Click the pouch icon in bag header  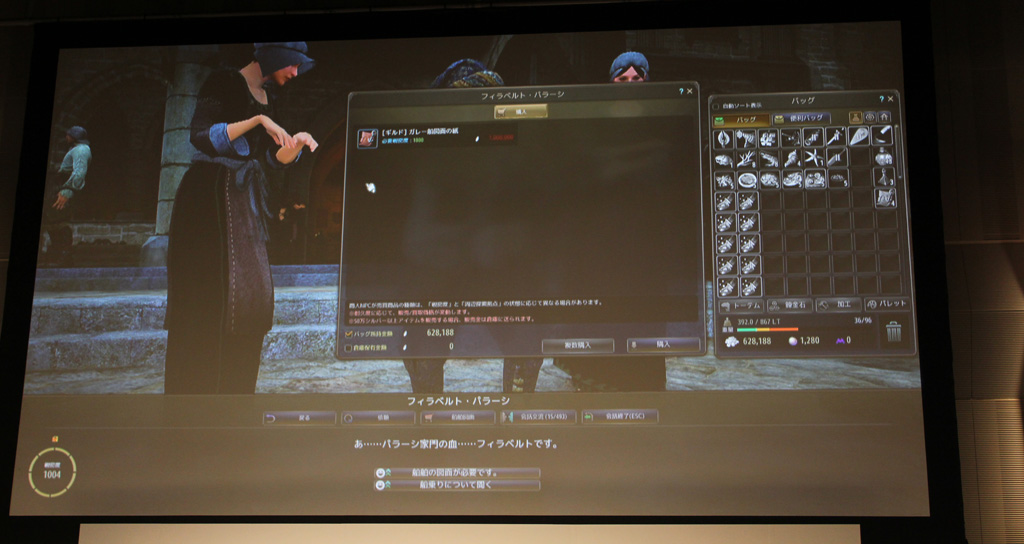[856, 118]
